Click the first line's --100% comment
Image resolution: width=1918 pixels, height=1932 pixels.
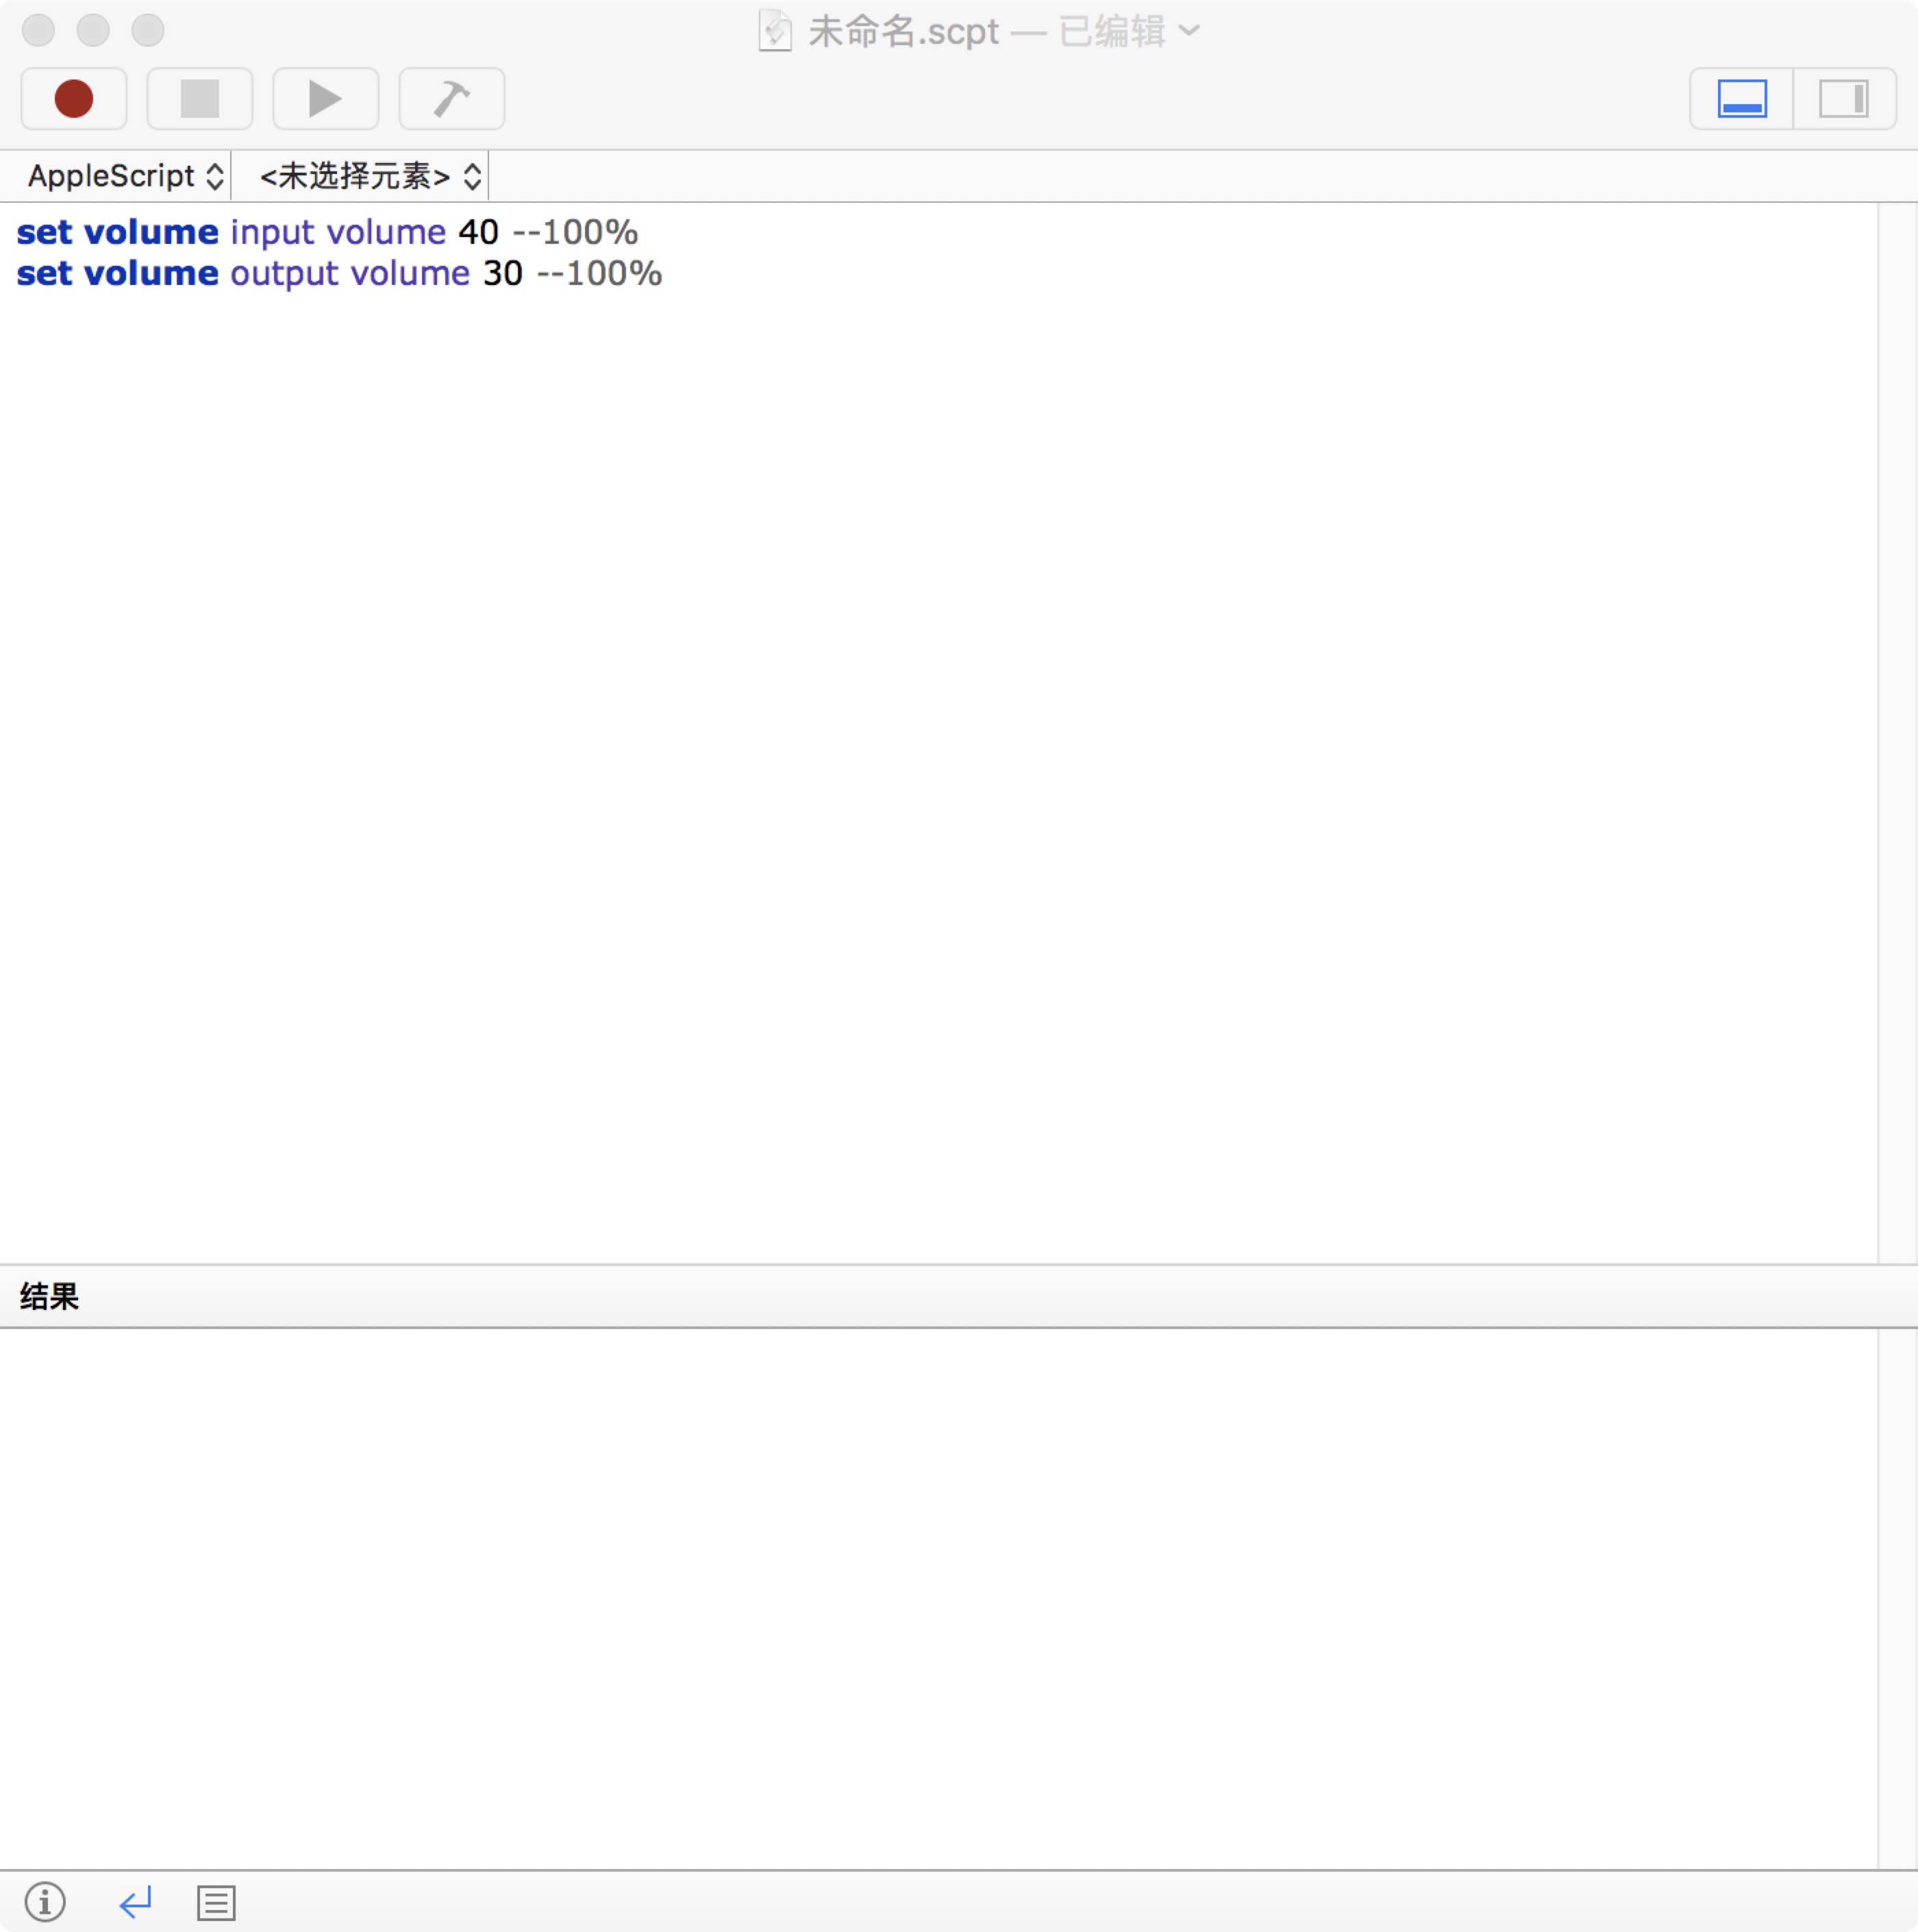click(575, 232)
